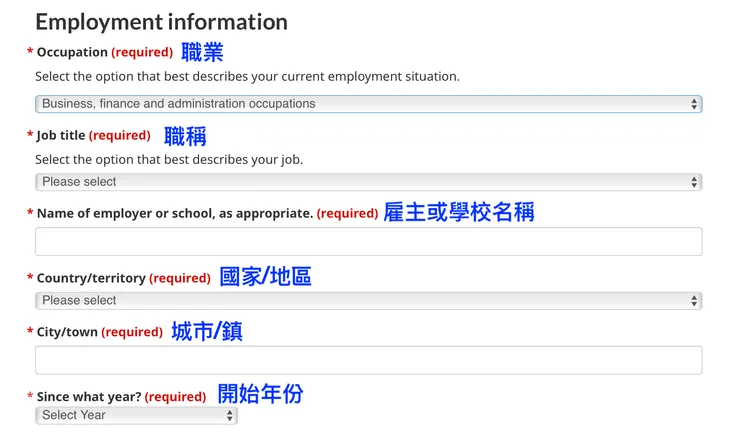The image size is (740, 442).
Task: Click the Country/territory (required) label
Action: [x=121, y=278]
